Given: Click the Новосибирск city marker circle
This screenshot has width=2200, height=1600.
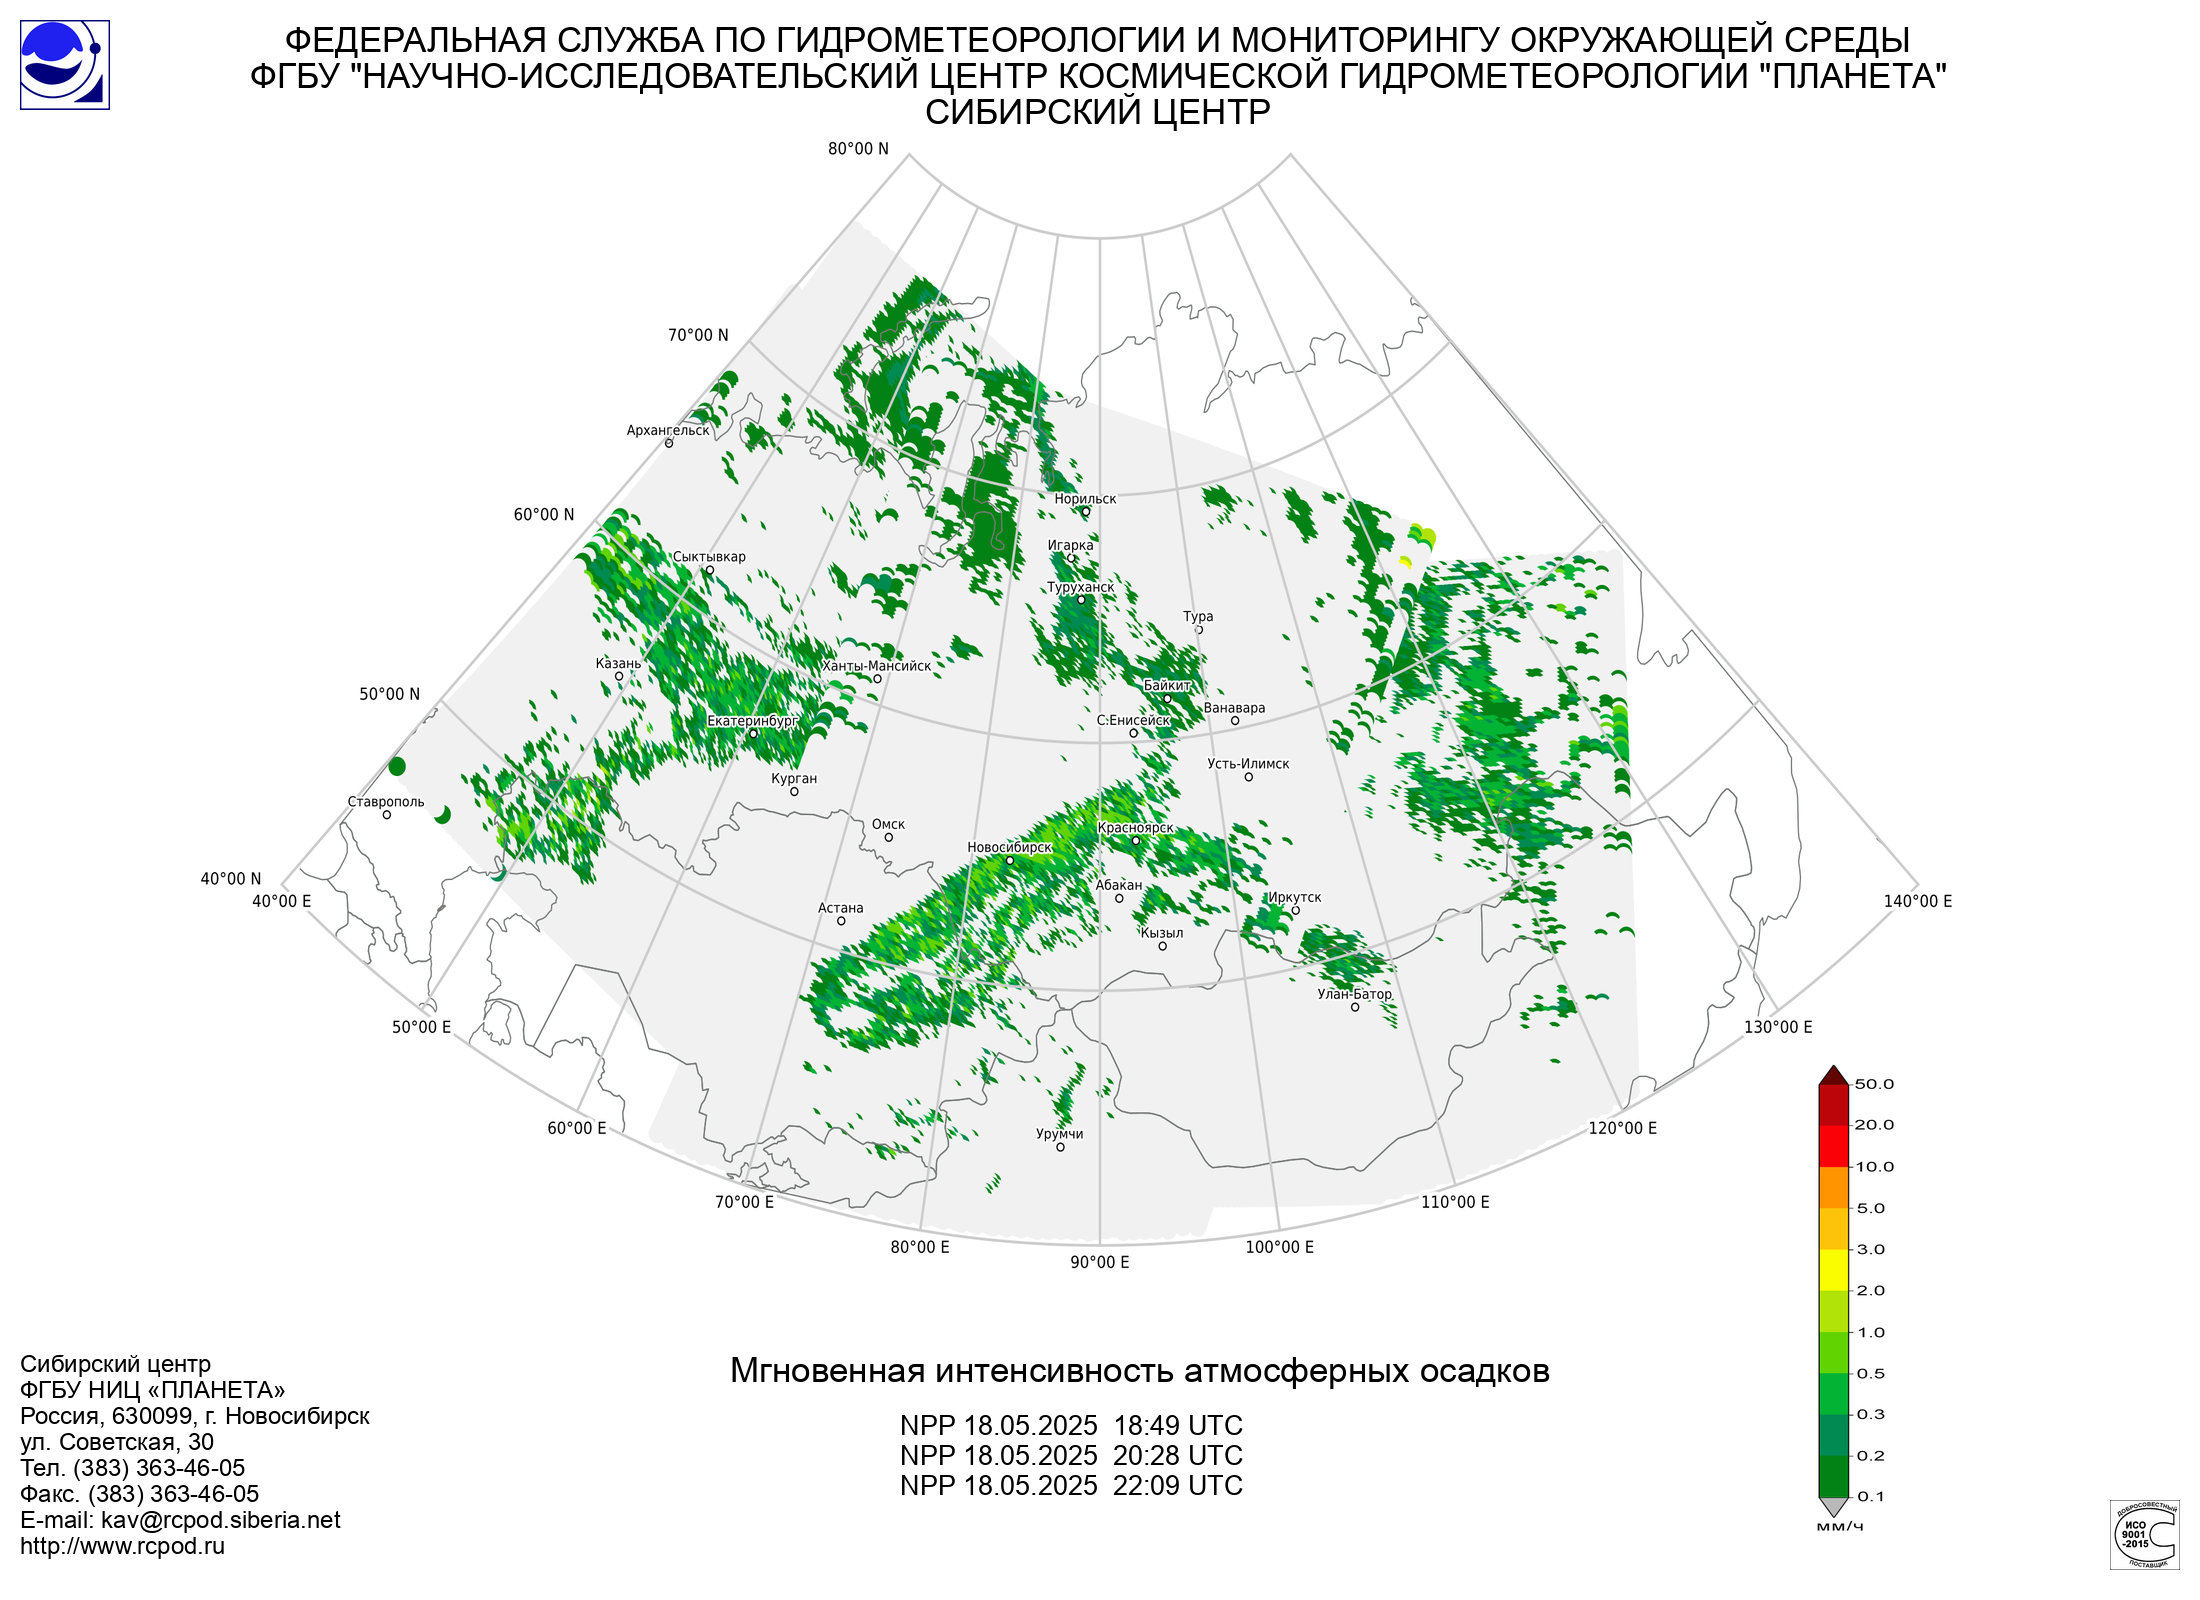Looking at the screenshot, I should click(x=1009, y=860).
